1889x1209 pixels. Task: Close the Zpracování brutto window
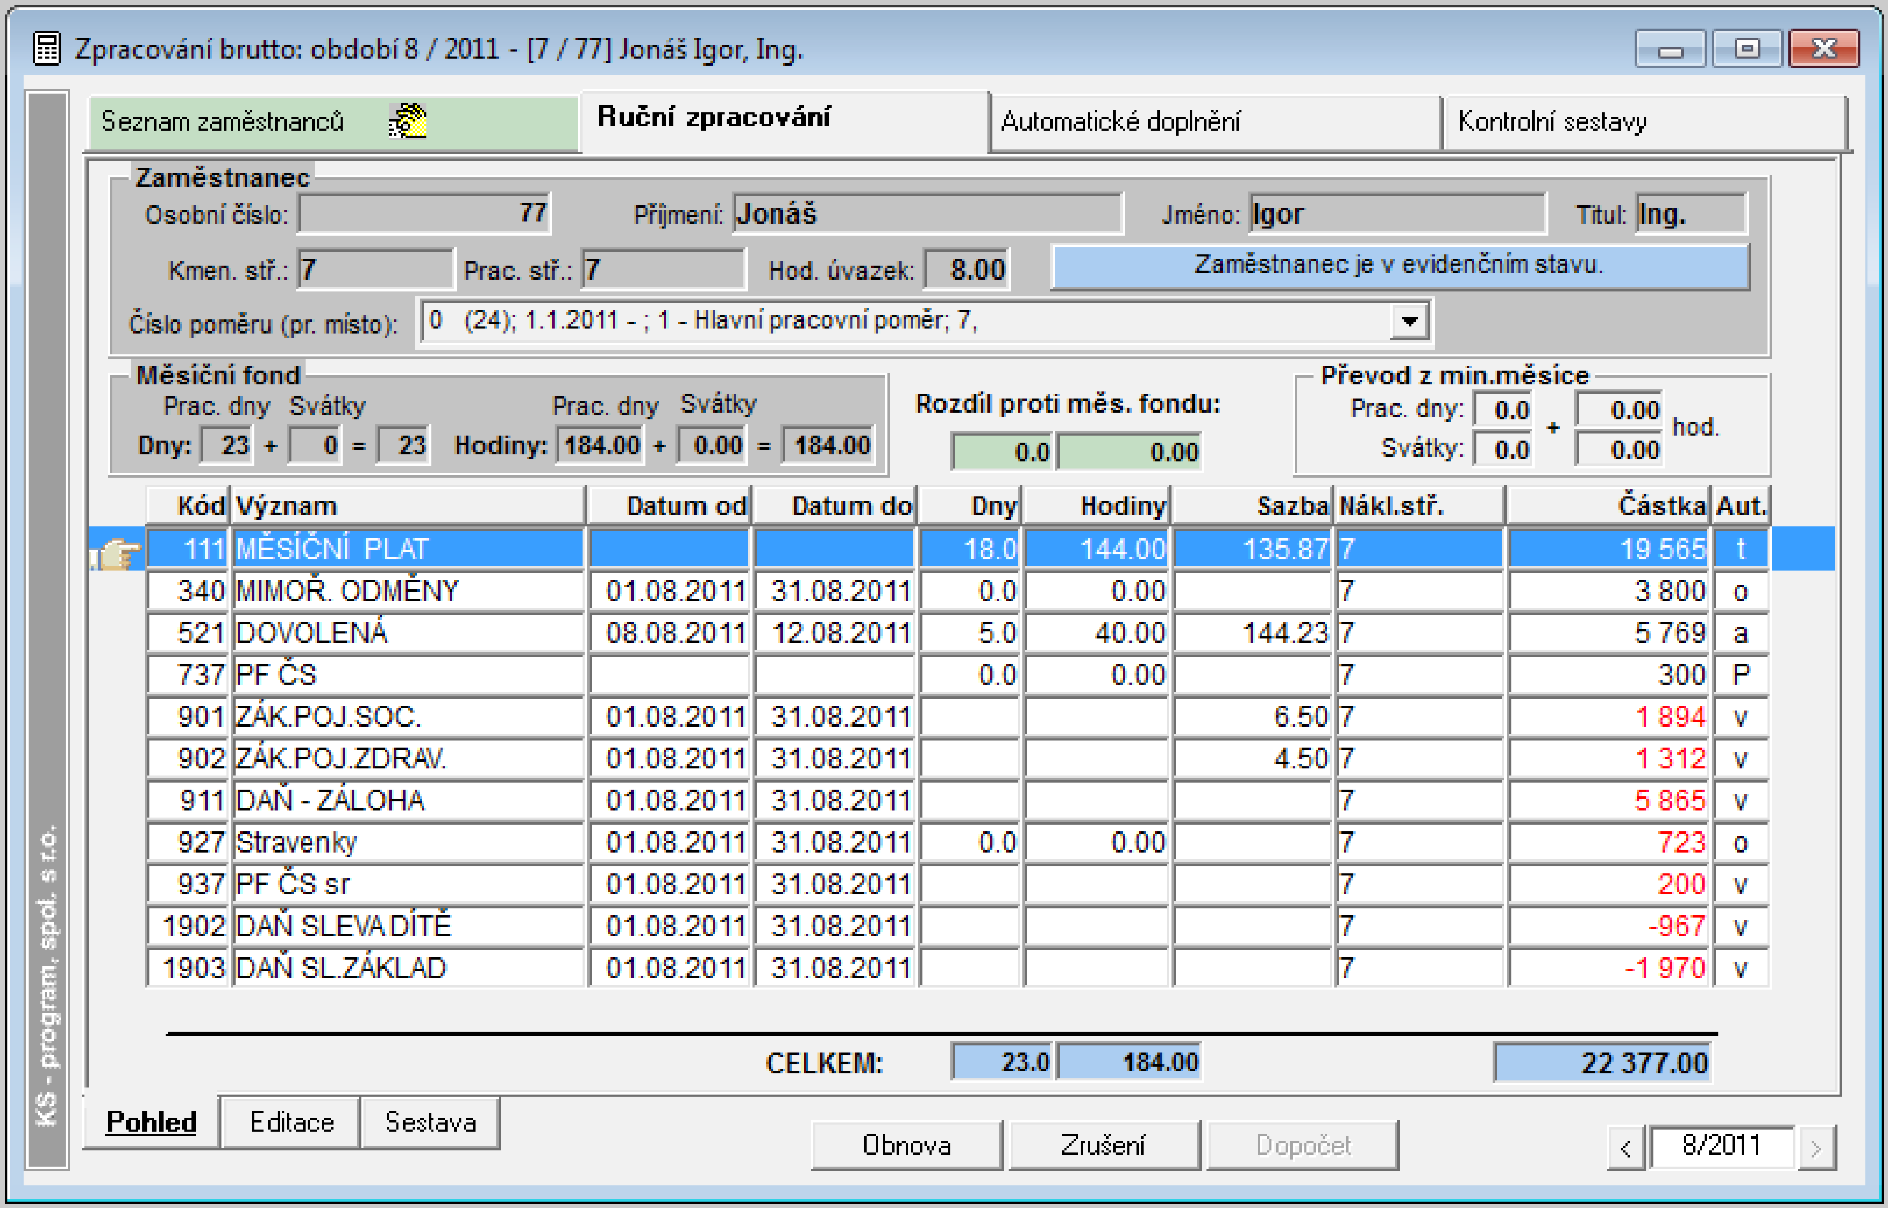(x=1825, y=49)
